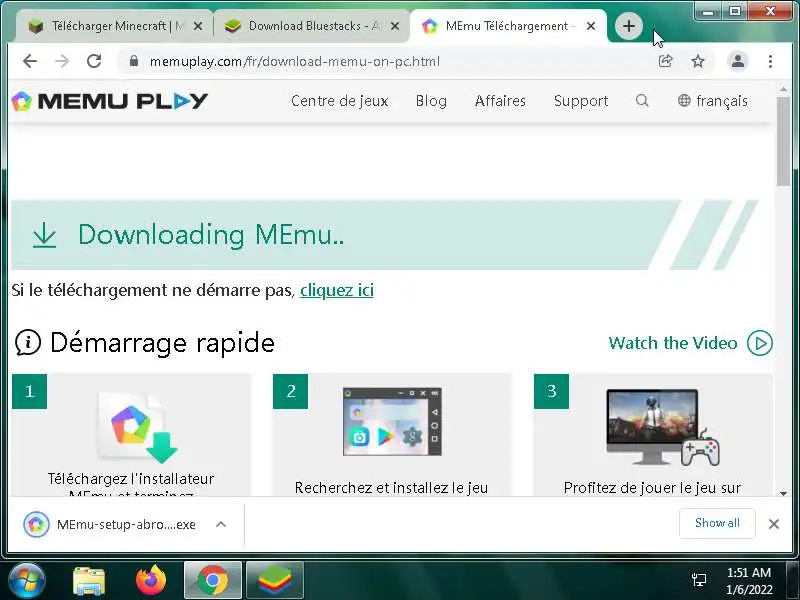800x600 pixels.
Task: Open File Explorer from the taskbar
Action: pyautogui.click(x=89, y=581)
